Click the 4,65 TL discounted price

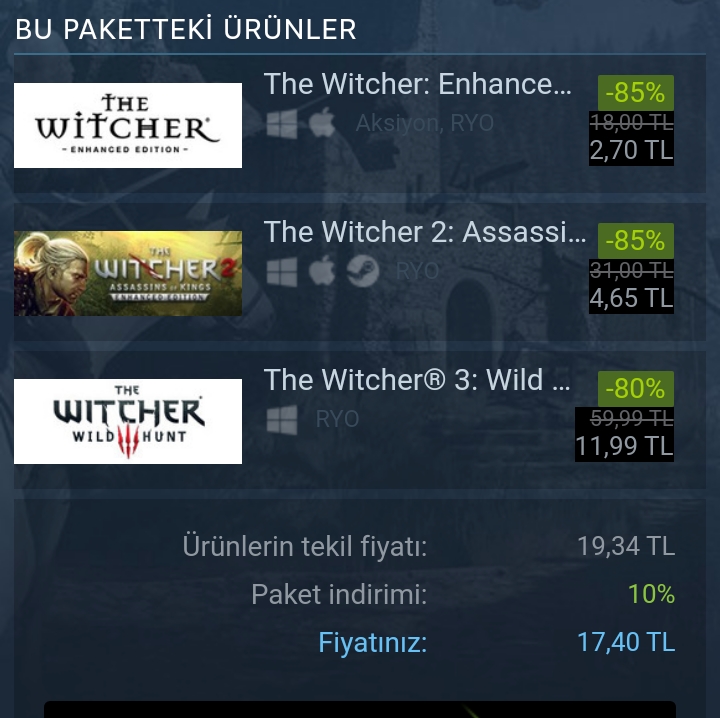click(x=631, y=298)
